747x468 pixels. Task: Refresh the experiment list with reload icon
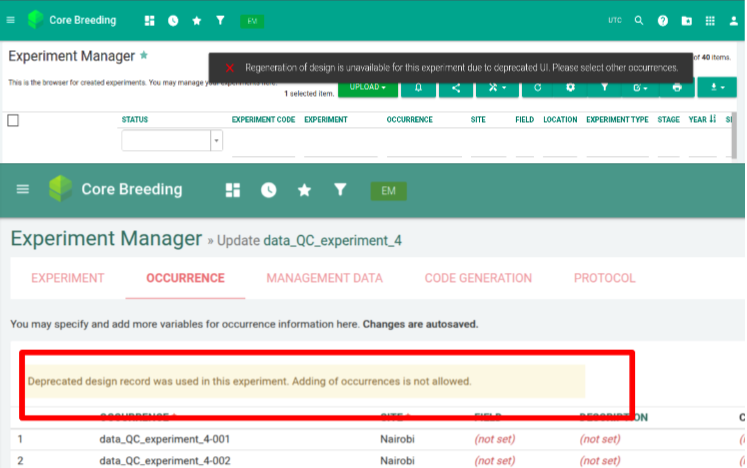tap(537, 88)
